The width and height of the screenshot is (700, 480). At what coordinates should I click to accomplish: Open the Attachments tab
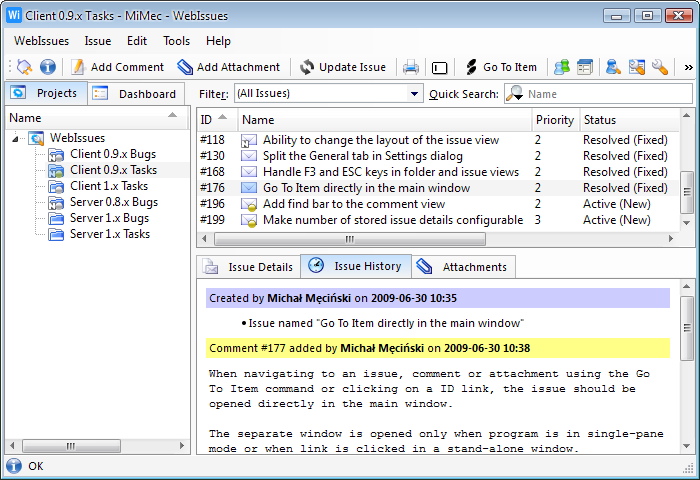point(464,267)
